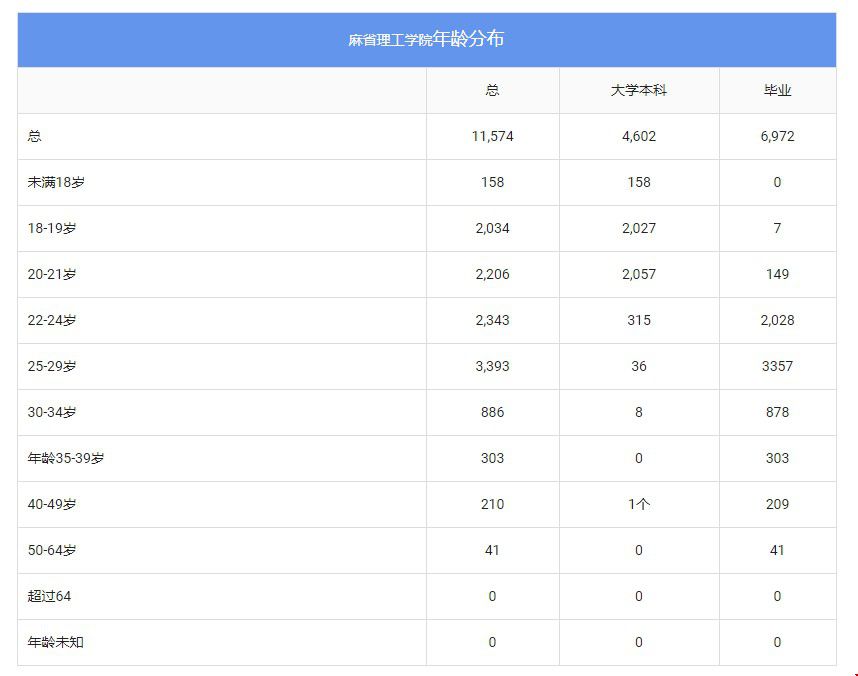The height and width of the screenshot is (676, 858).
Task: Click the value 2,034 for 18-19岁
Action: [x=492, y=228]
